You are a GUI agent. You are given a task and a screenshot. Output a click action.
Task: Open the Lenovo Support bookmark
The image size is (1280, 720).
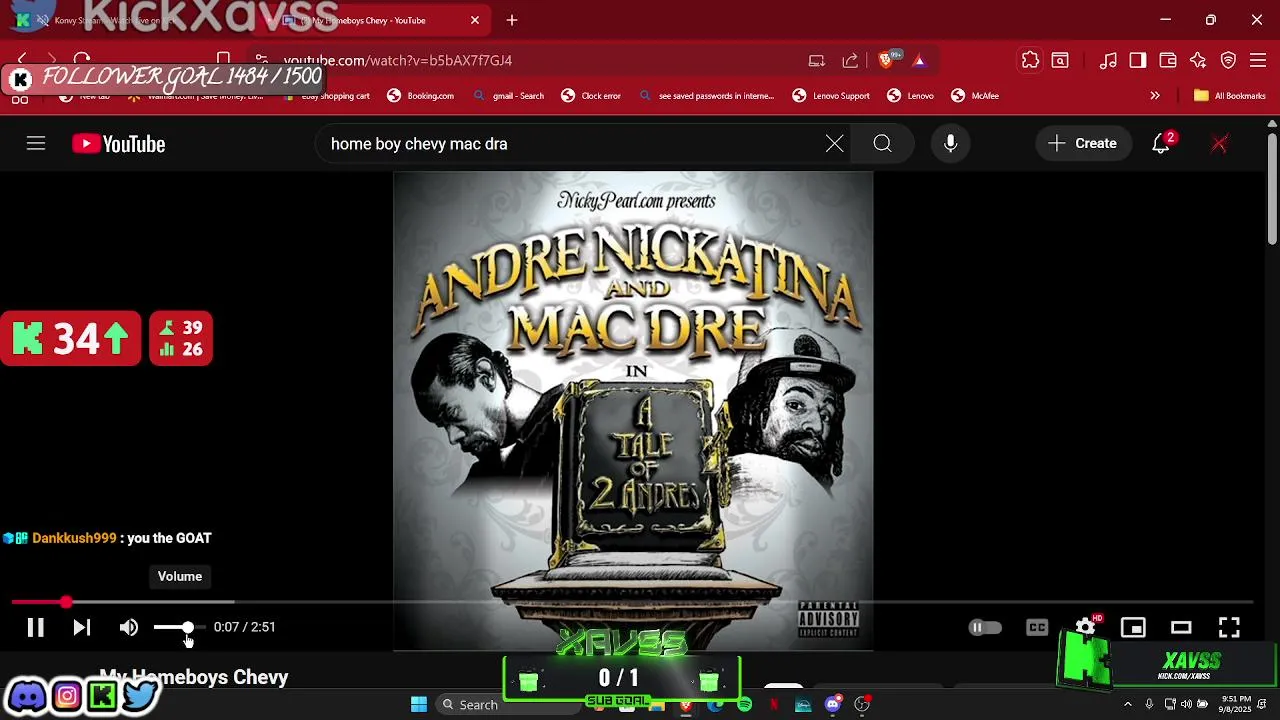coord(831,96)
